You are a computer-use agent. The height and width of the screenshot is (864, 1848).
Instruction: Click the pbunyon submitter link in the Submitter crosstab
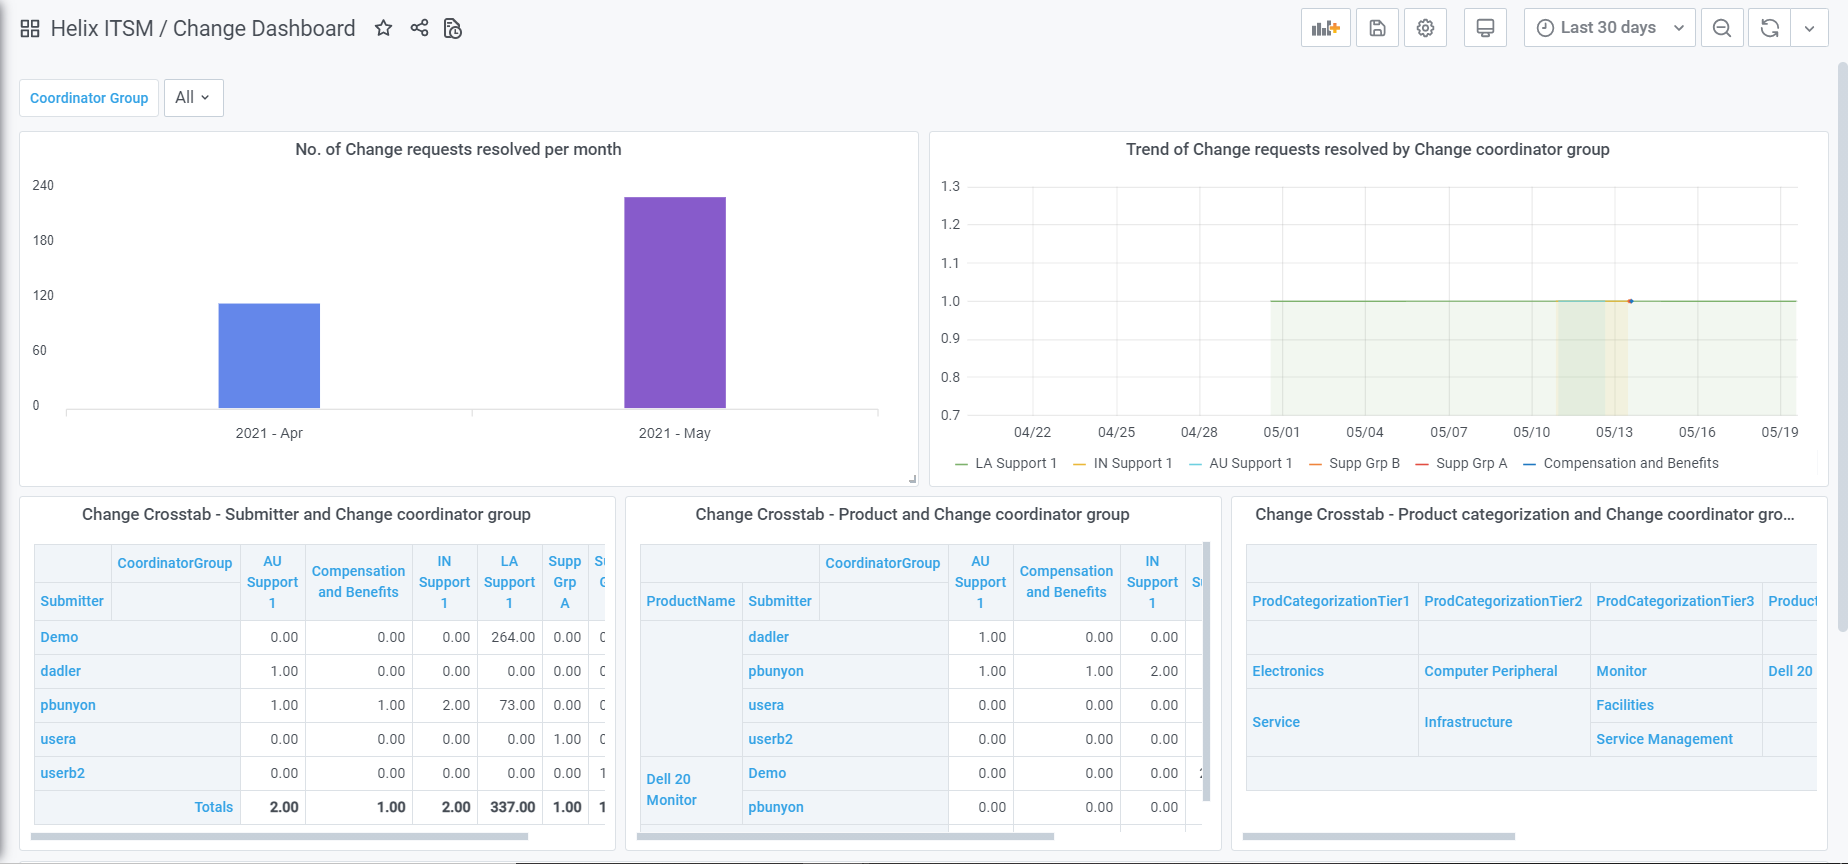(68, 705)
